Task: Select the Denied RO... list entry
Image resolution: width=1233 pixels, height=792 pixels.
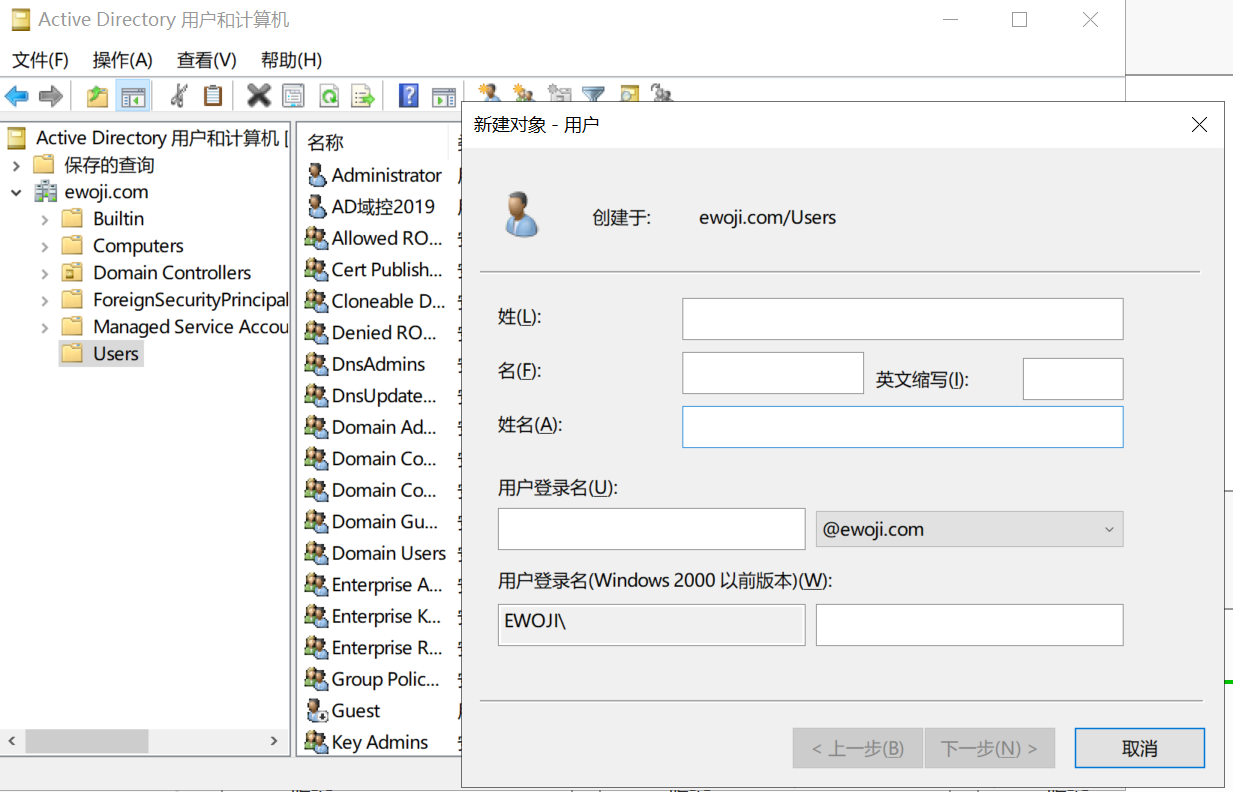Action: [370, 333]
